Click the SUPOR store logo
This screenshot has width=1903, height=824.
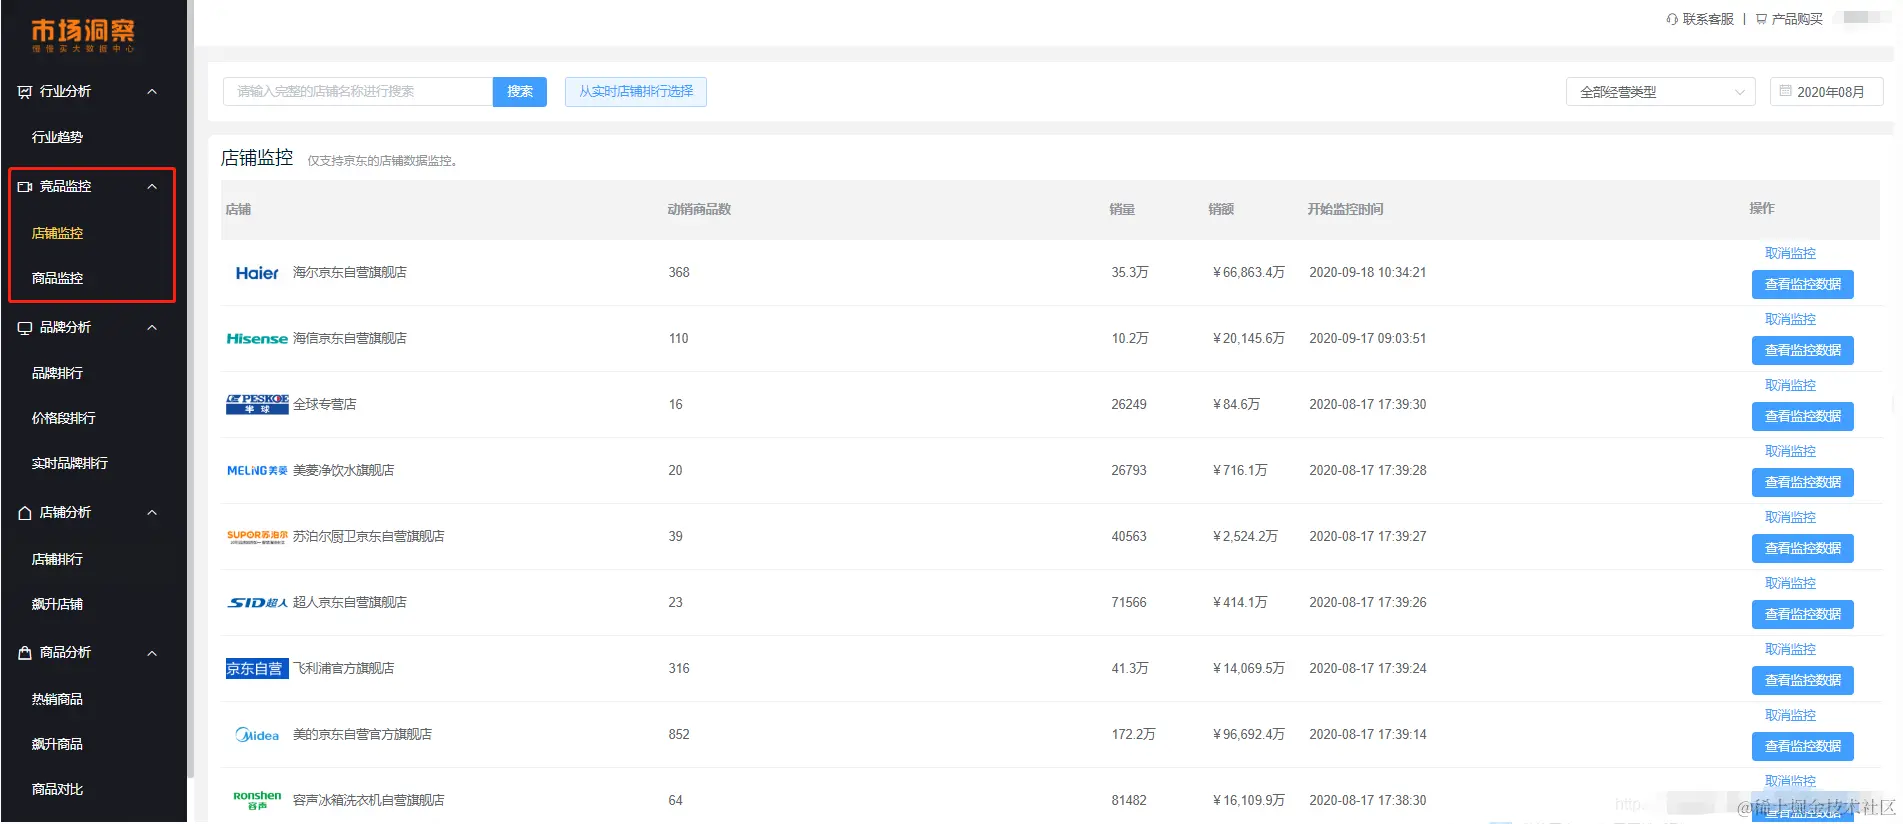coord(257,537)
